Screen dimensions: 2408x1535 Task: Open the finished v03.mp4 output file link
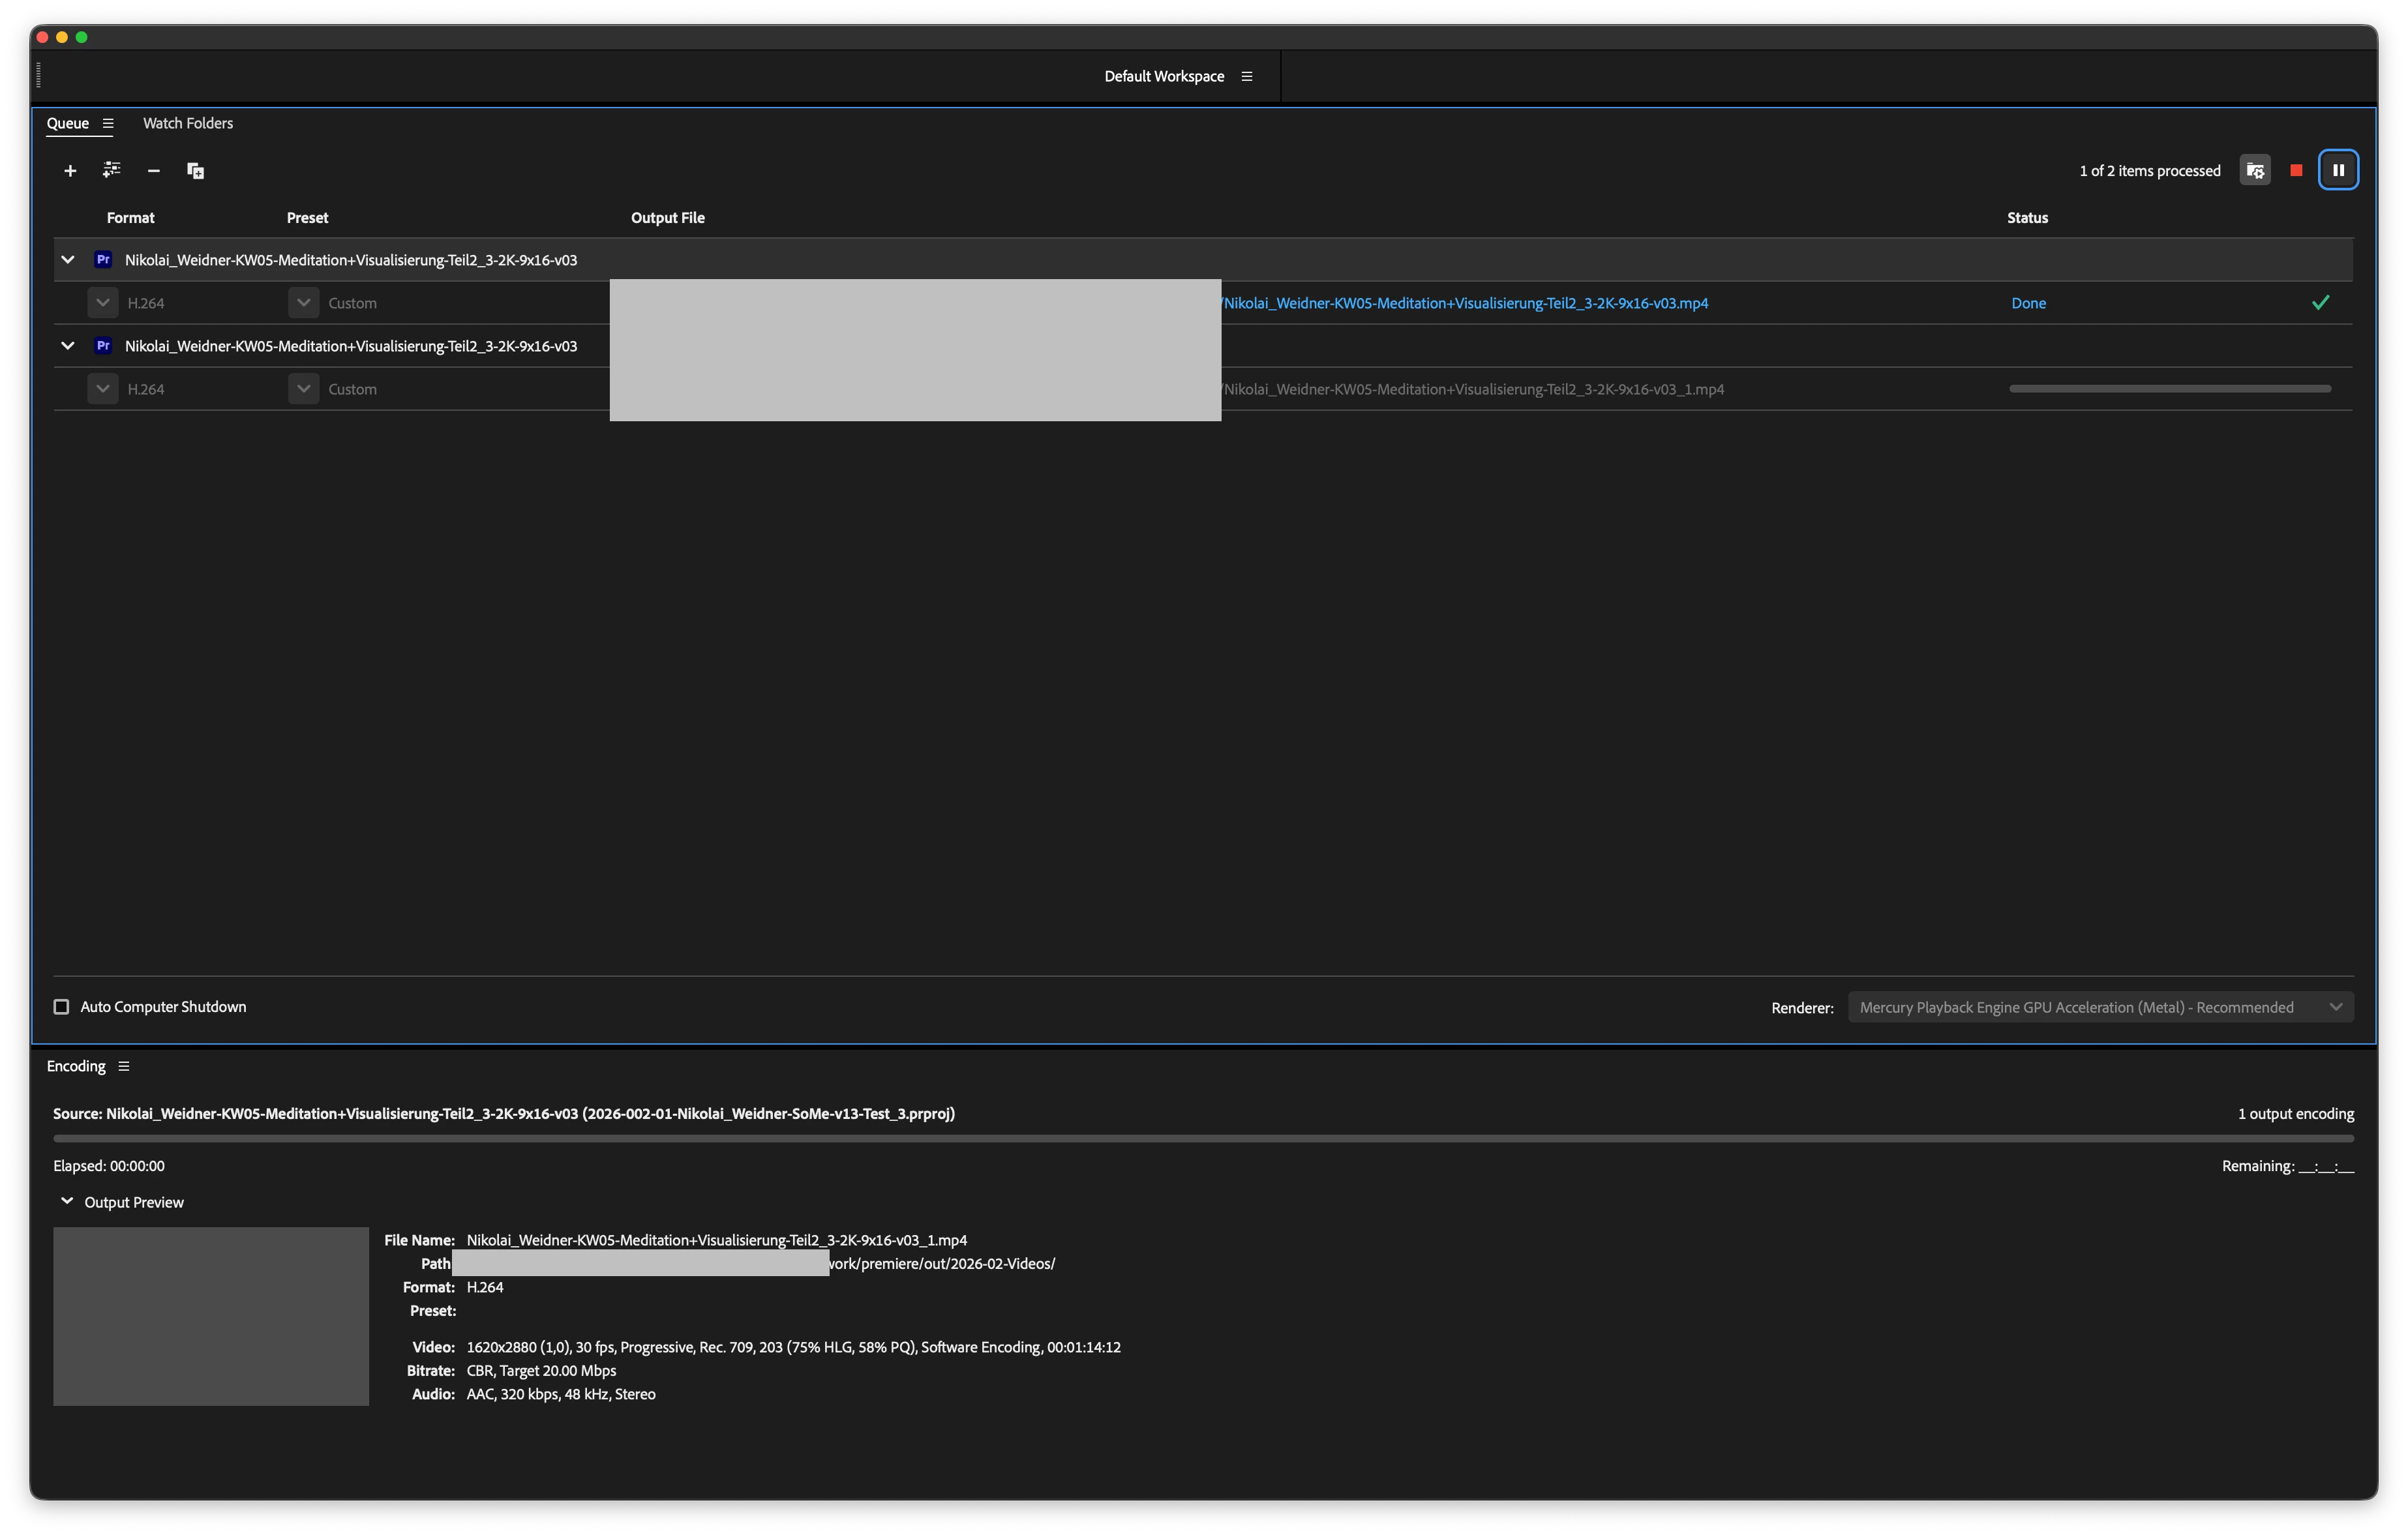pyautogui.click(x=1465, y=303)
